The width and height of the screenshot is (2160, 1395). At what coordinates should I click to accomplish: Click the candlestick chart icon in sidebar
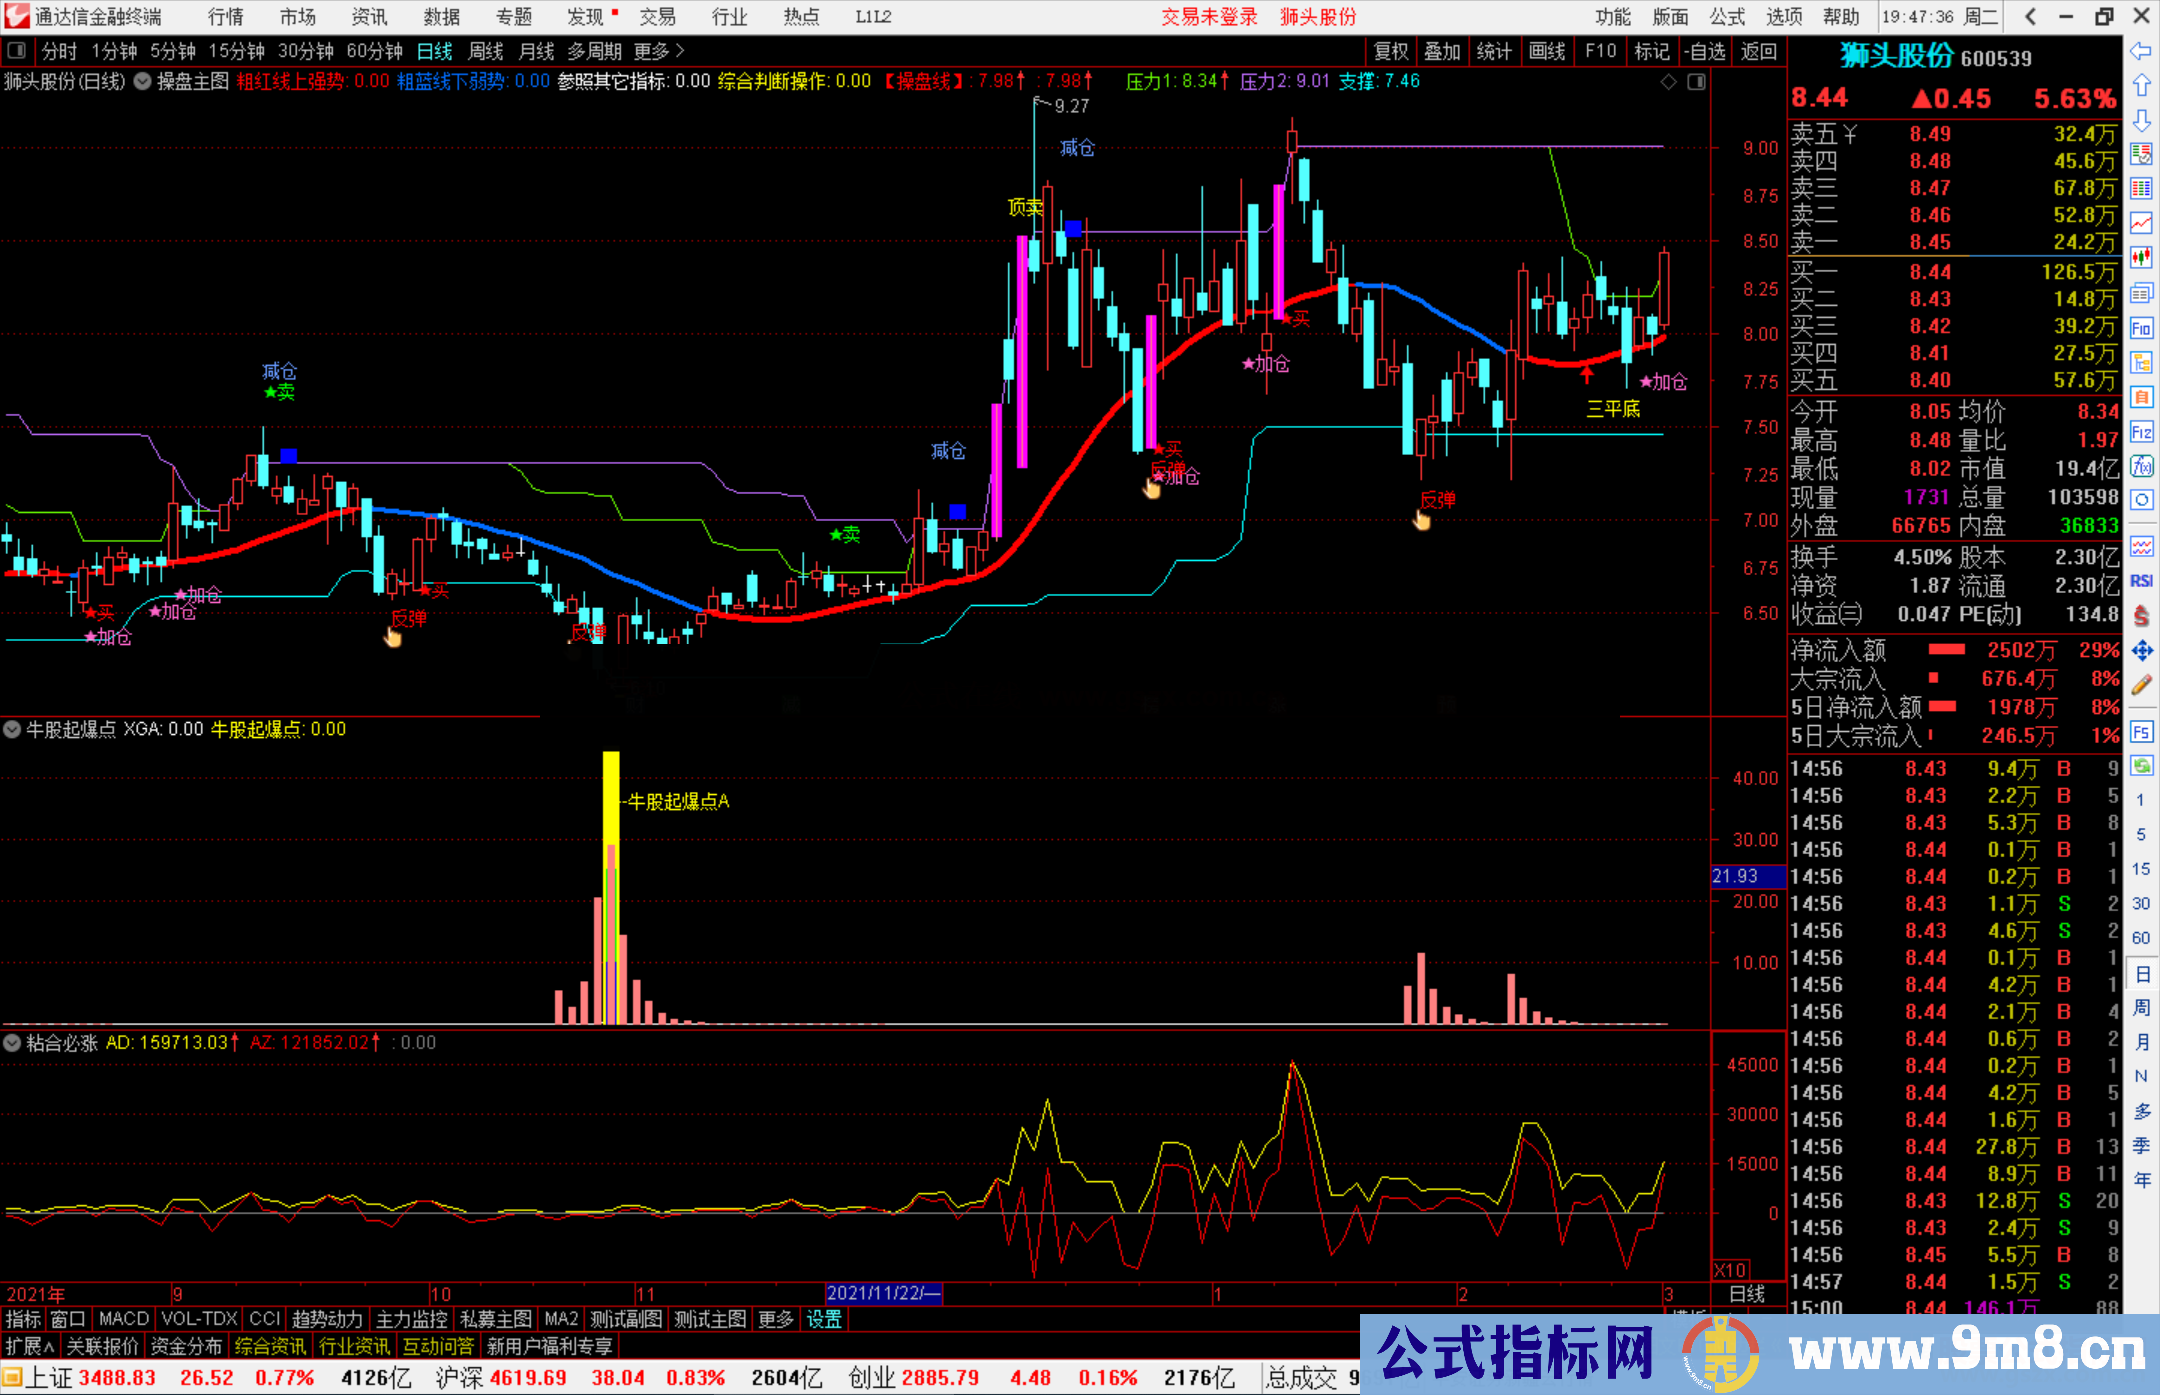2141,257
